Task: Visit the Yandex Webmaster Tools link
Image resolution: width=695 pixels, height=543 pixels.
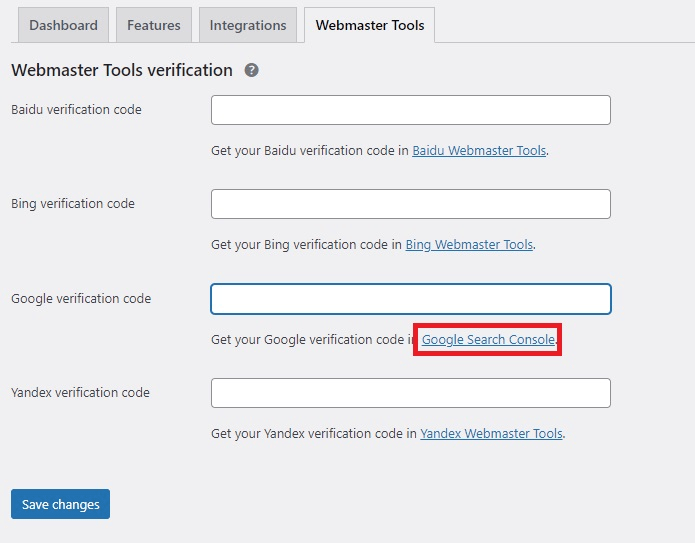Action: tap(491, 434)
